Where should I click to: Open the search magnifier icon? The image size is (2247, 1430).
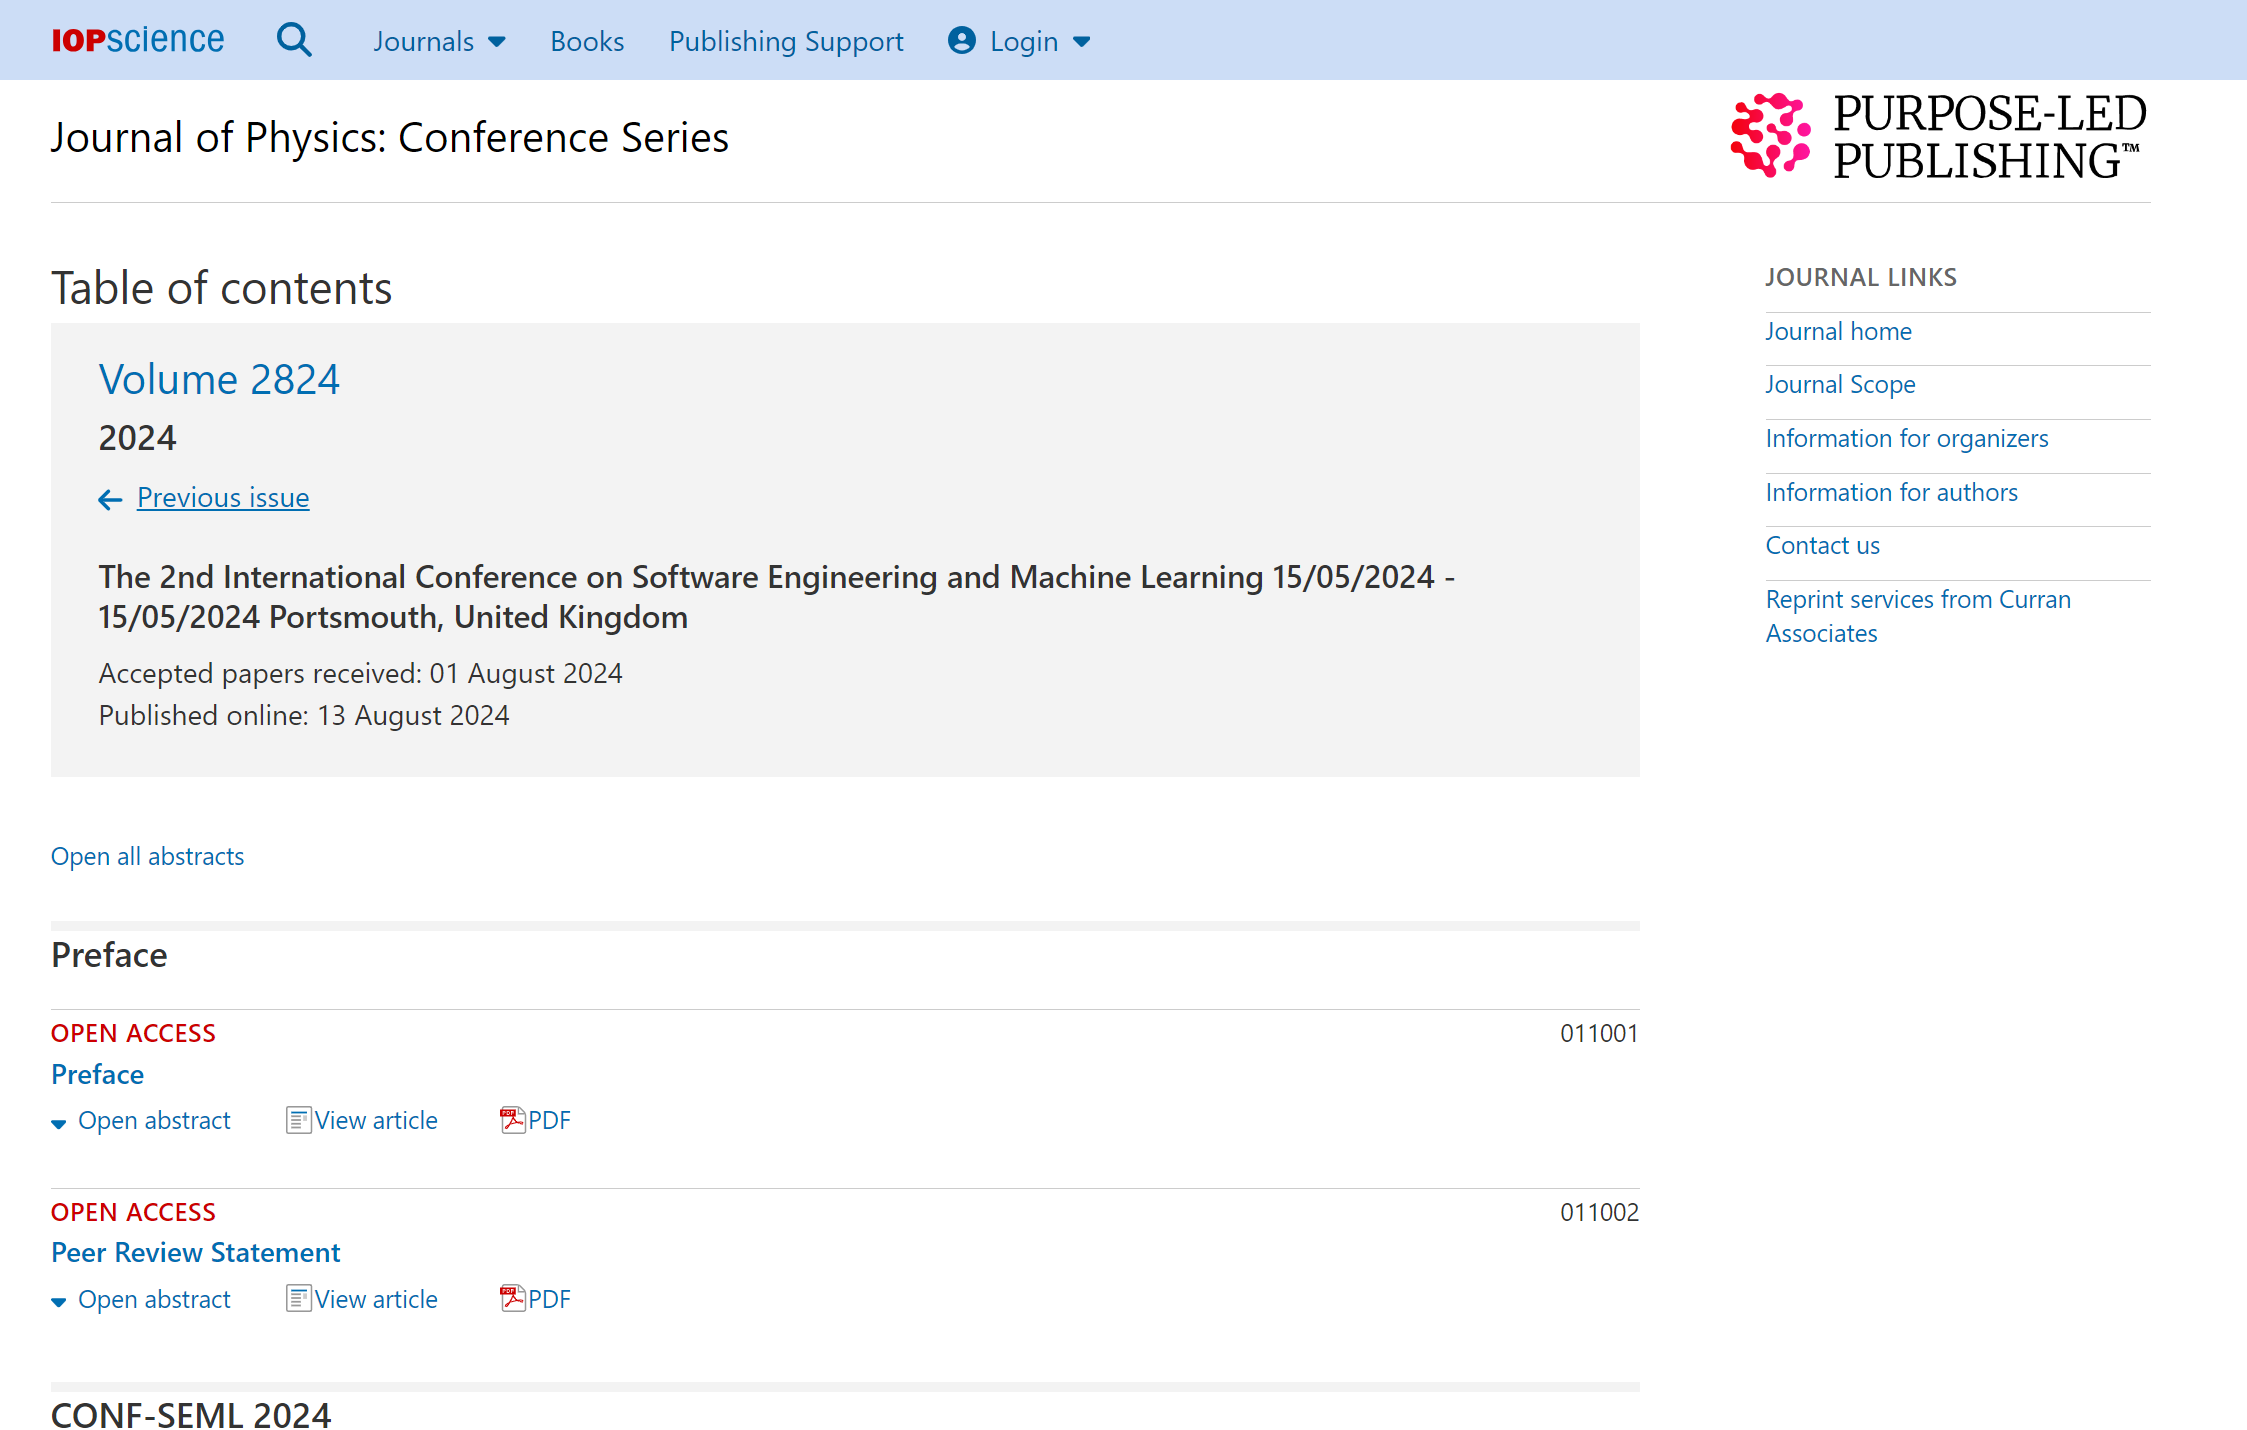click(294, 39)
